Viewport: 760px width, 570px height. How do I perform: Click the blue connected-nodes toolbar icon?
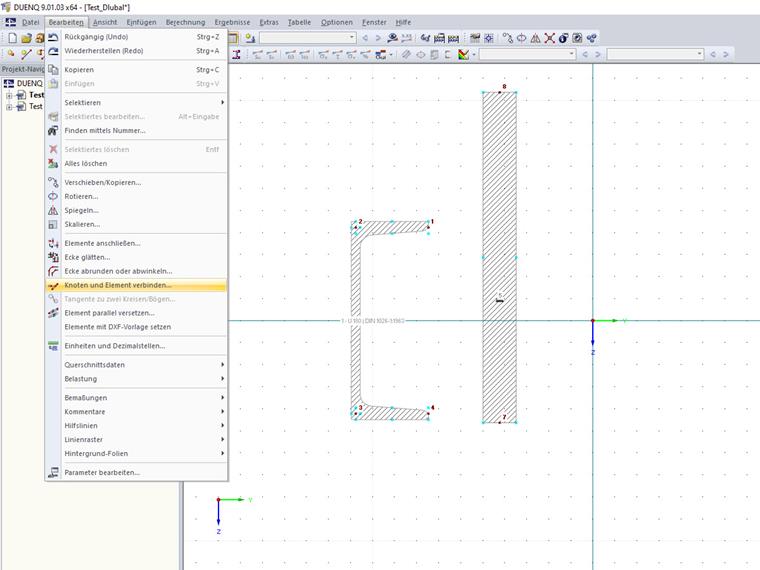(591, 38)
